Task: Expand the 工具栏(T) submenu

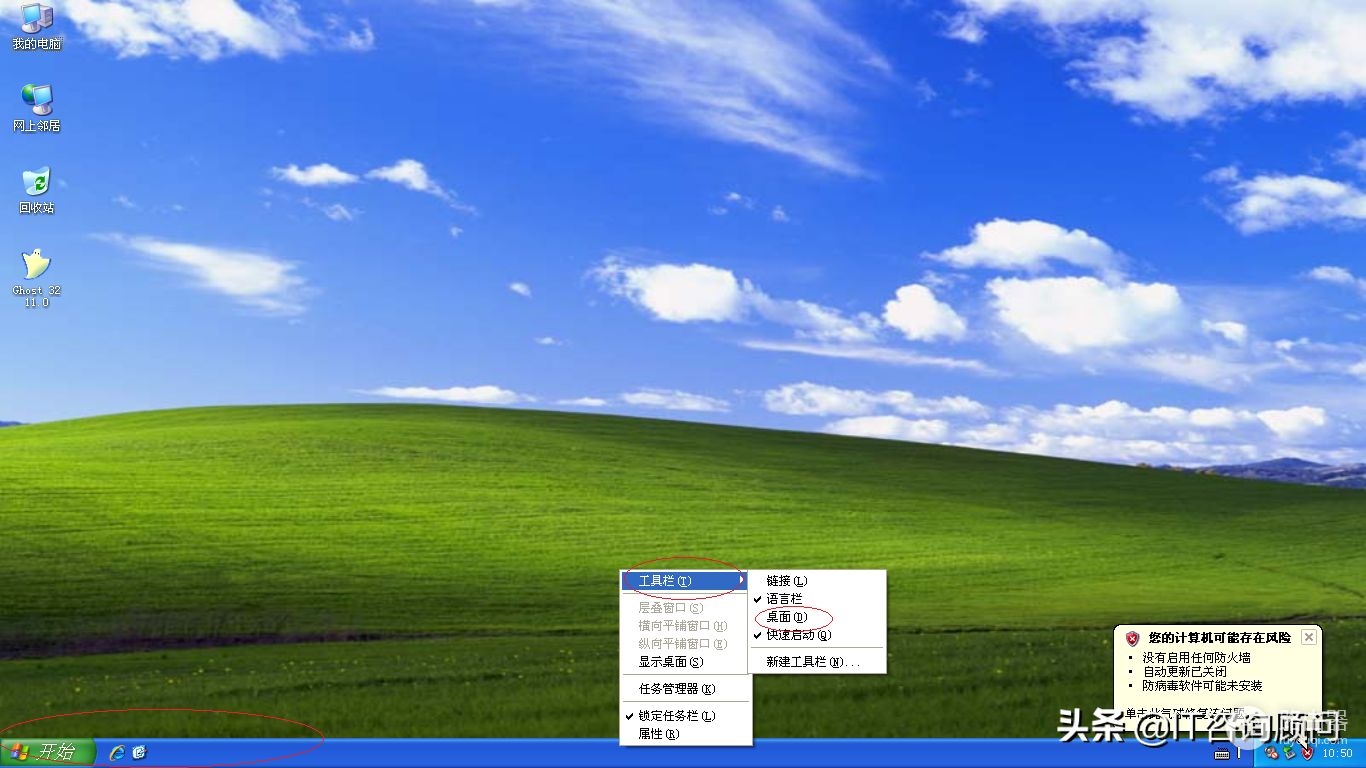Action: click(x=685, y=581)
